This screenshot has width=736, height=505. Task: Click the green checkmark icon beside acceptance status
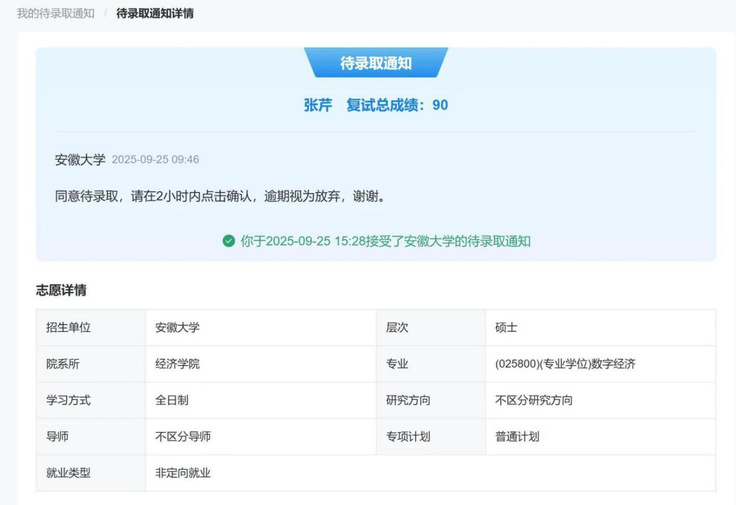(229, 241)
